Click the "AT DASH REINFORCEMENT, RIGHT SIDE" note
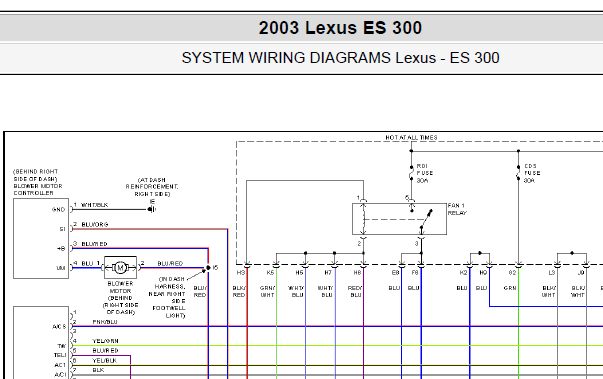Image resolution: width=603 pixels, height=379 pixels. pyautogui.click(x=152, y=187)
